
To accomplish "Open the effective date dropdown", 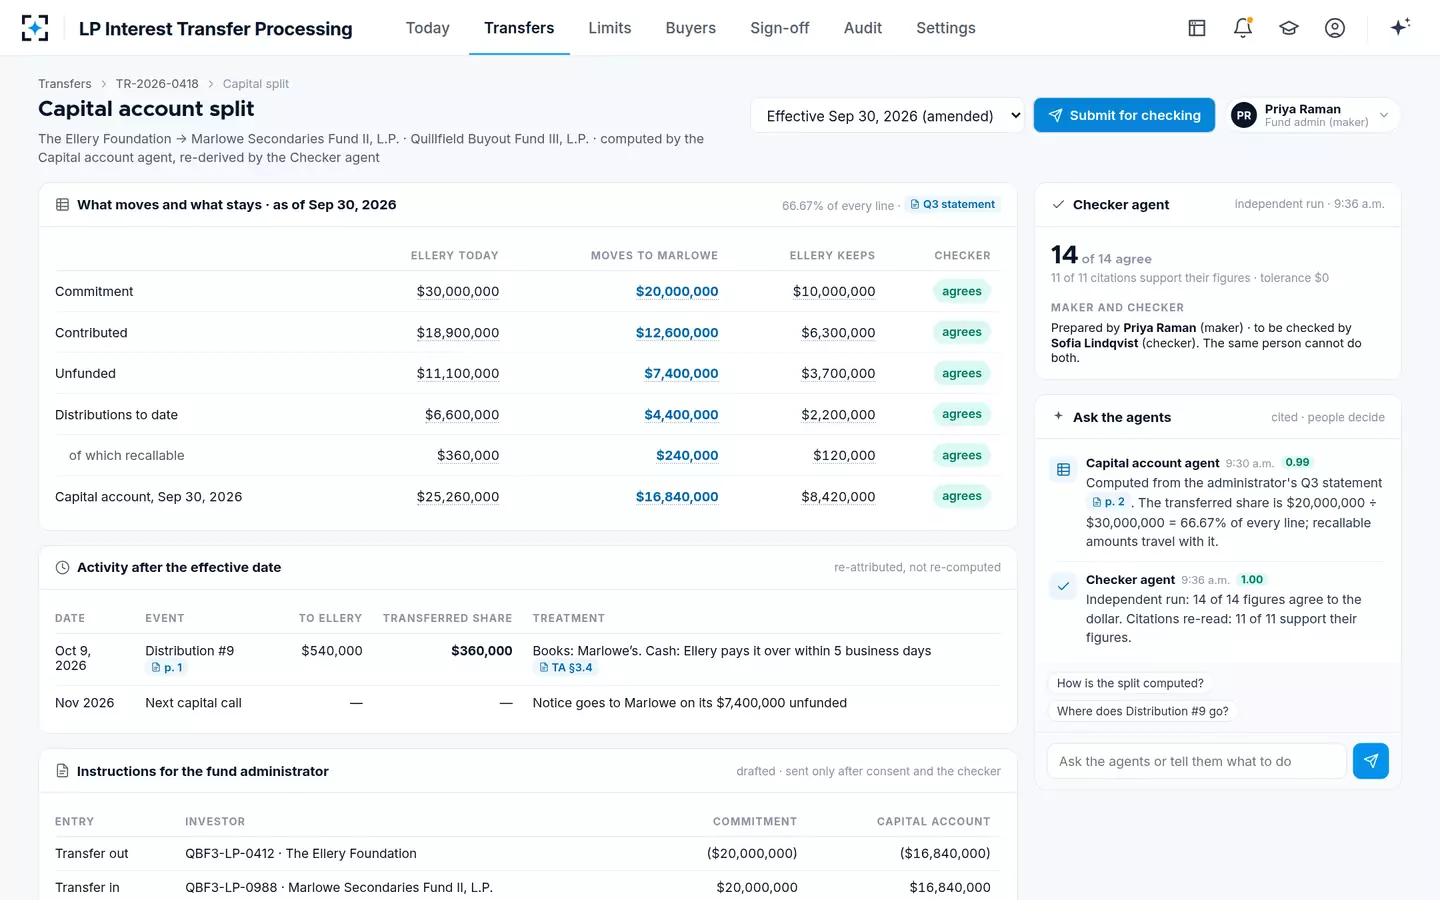I will [888, 116].
